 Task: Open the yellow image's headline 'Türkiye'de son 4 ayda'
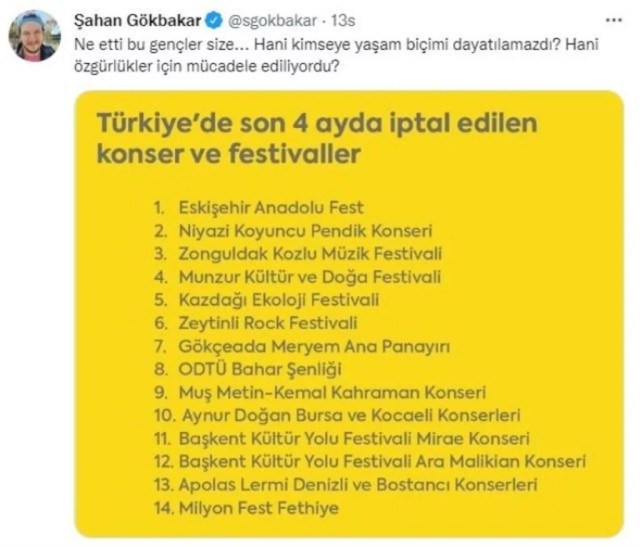click(x=317, y=138)
